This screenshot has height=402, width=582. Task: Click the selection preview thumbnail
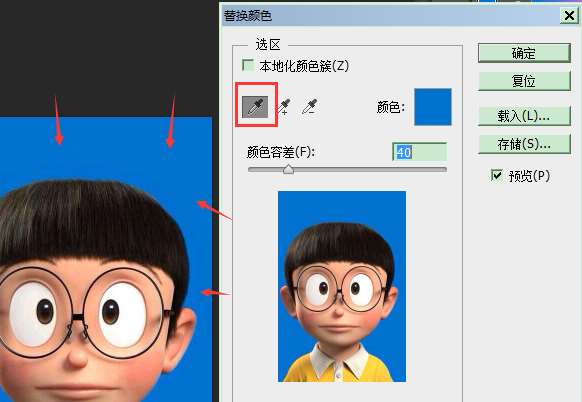342,286
